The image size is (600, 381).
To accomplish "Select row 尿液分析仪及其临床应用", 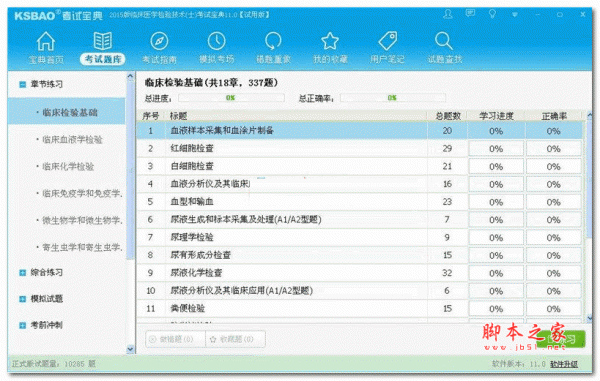I will (x=360, y=291).
